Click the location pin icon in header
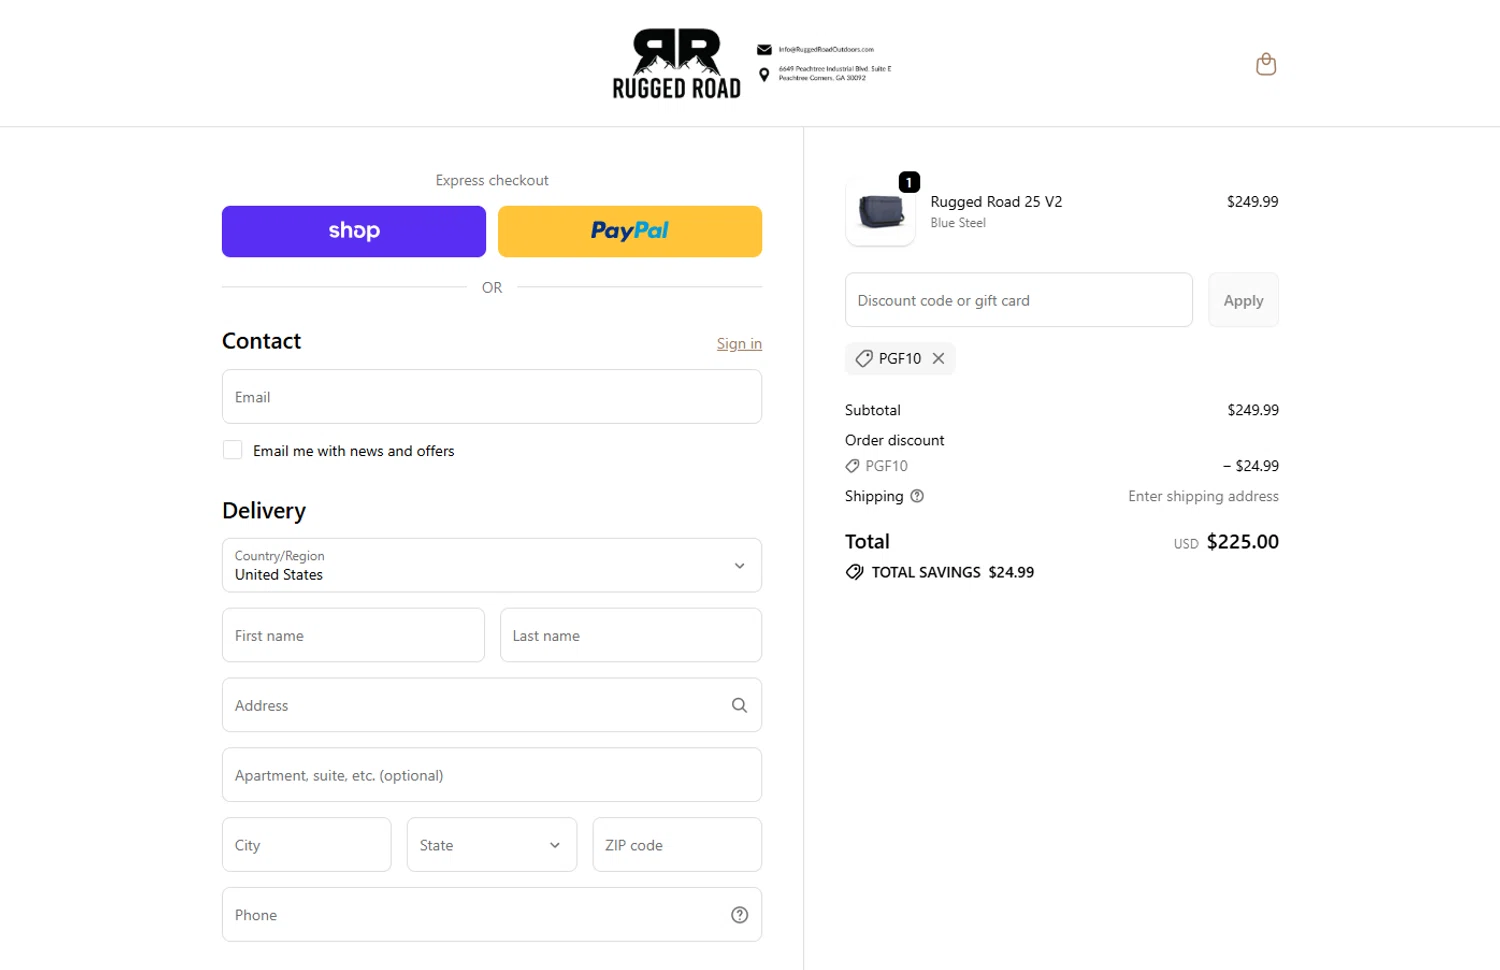 pos(764,75)
